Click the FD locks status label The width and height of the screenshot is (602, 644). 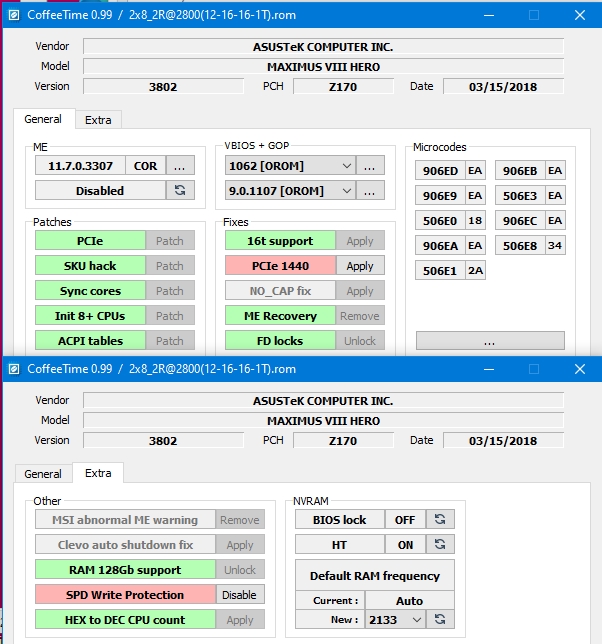280,341
